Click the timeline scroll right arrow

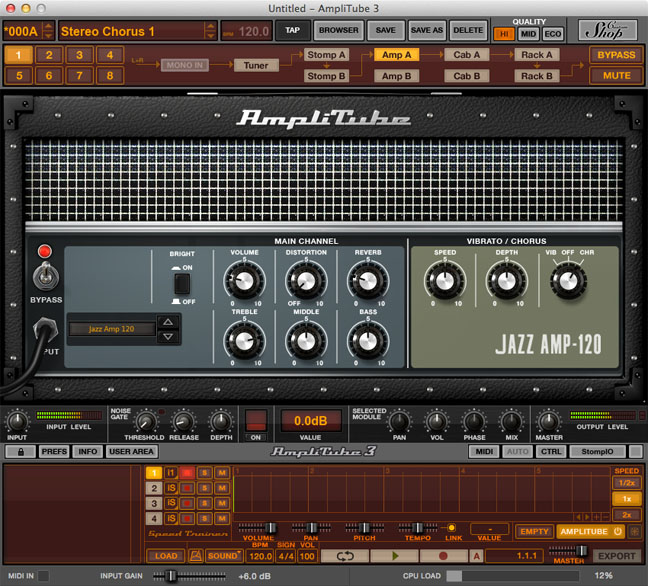[587, 517]
